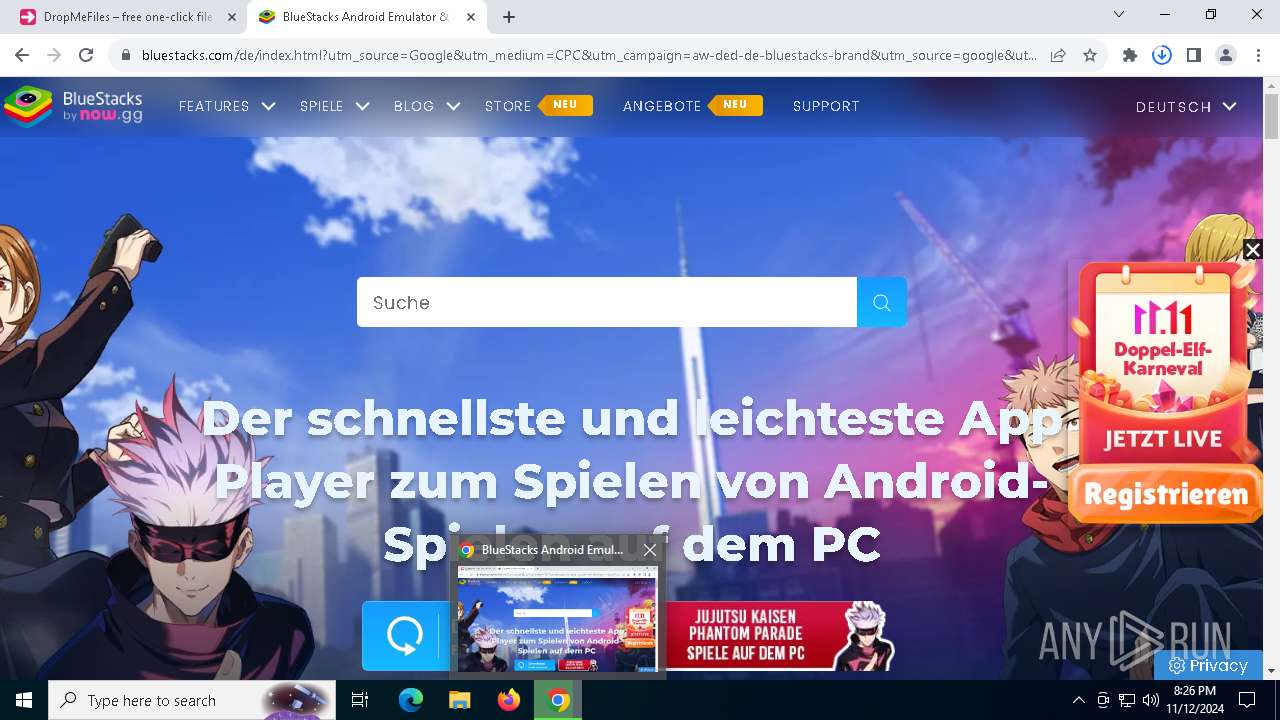
Task: Select the BlueStacks window preview thumbnail
Action: [x=557, y=618]
